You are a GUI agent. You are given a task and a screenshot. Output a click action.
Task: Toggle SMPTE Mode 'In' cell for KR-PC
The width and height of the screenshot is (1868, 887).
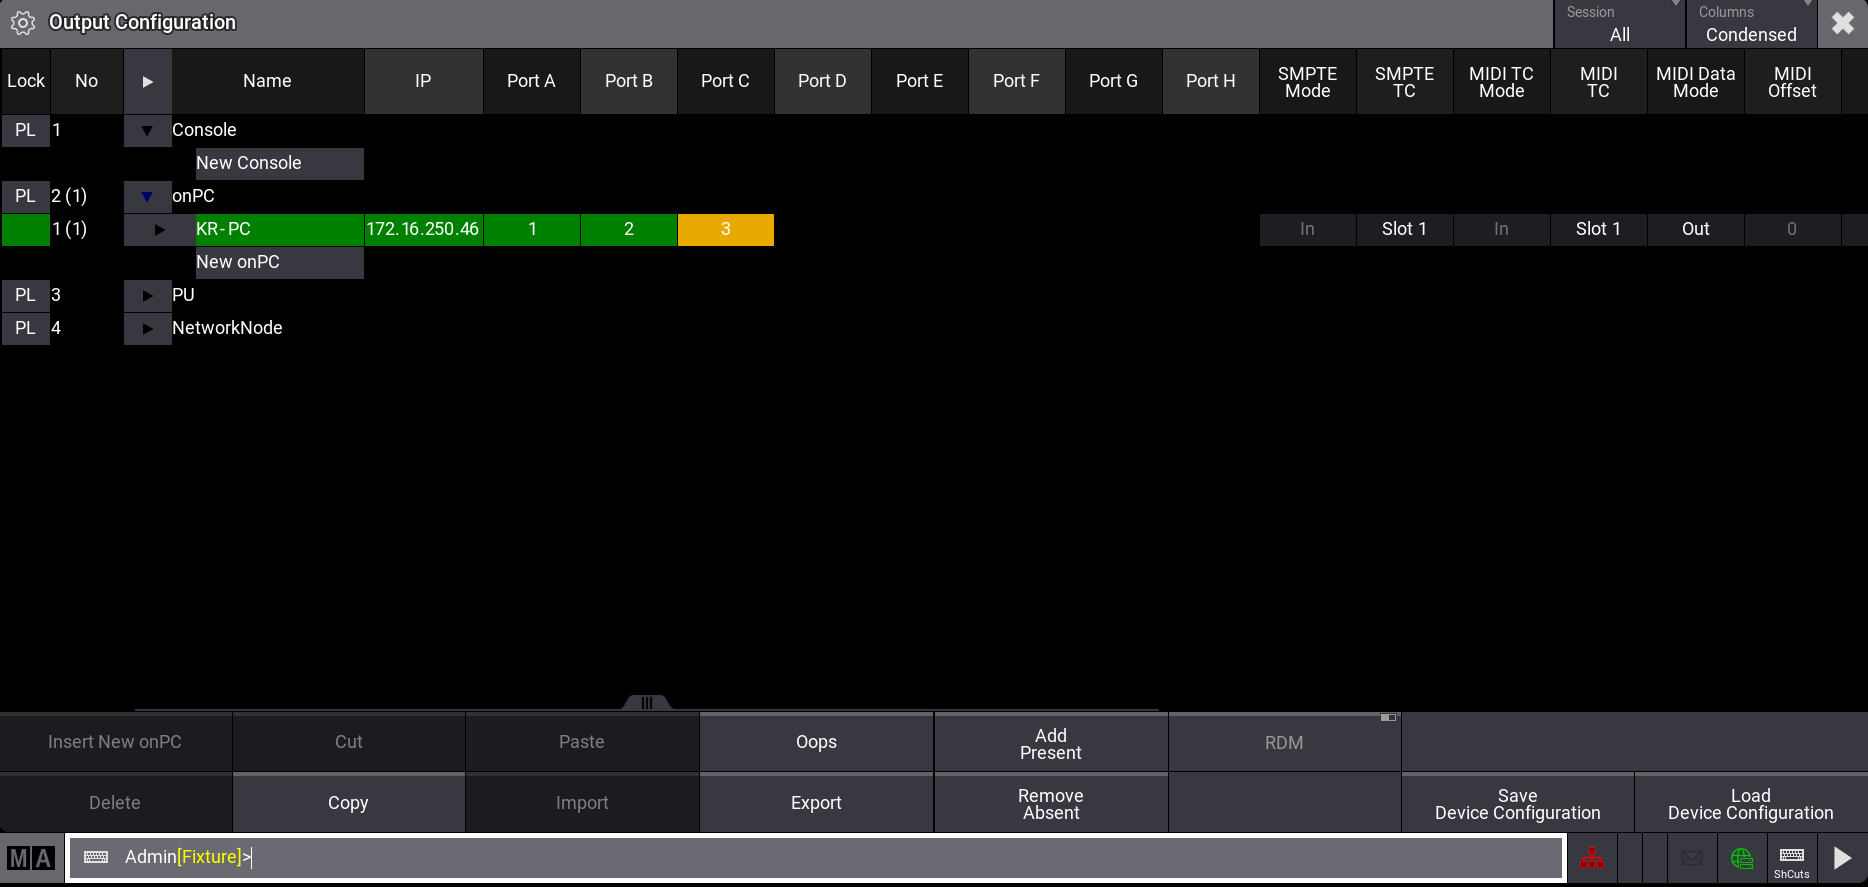(1307, 229)
